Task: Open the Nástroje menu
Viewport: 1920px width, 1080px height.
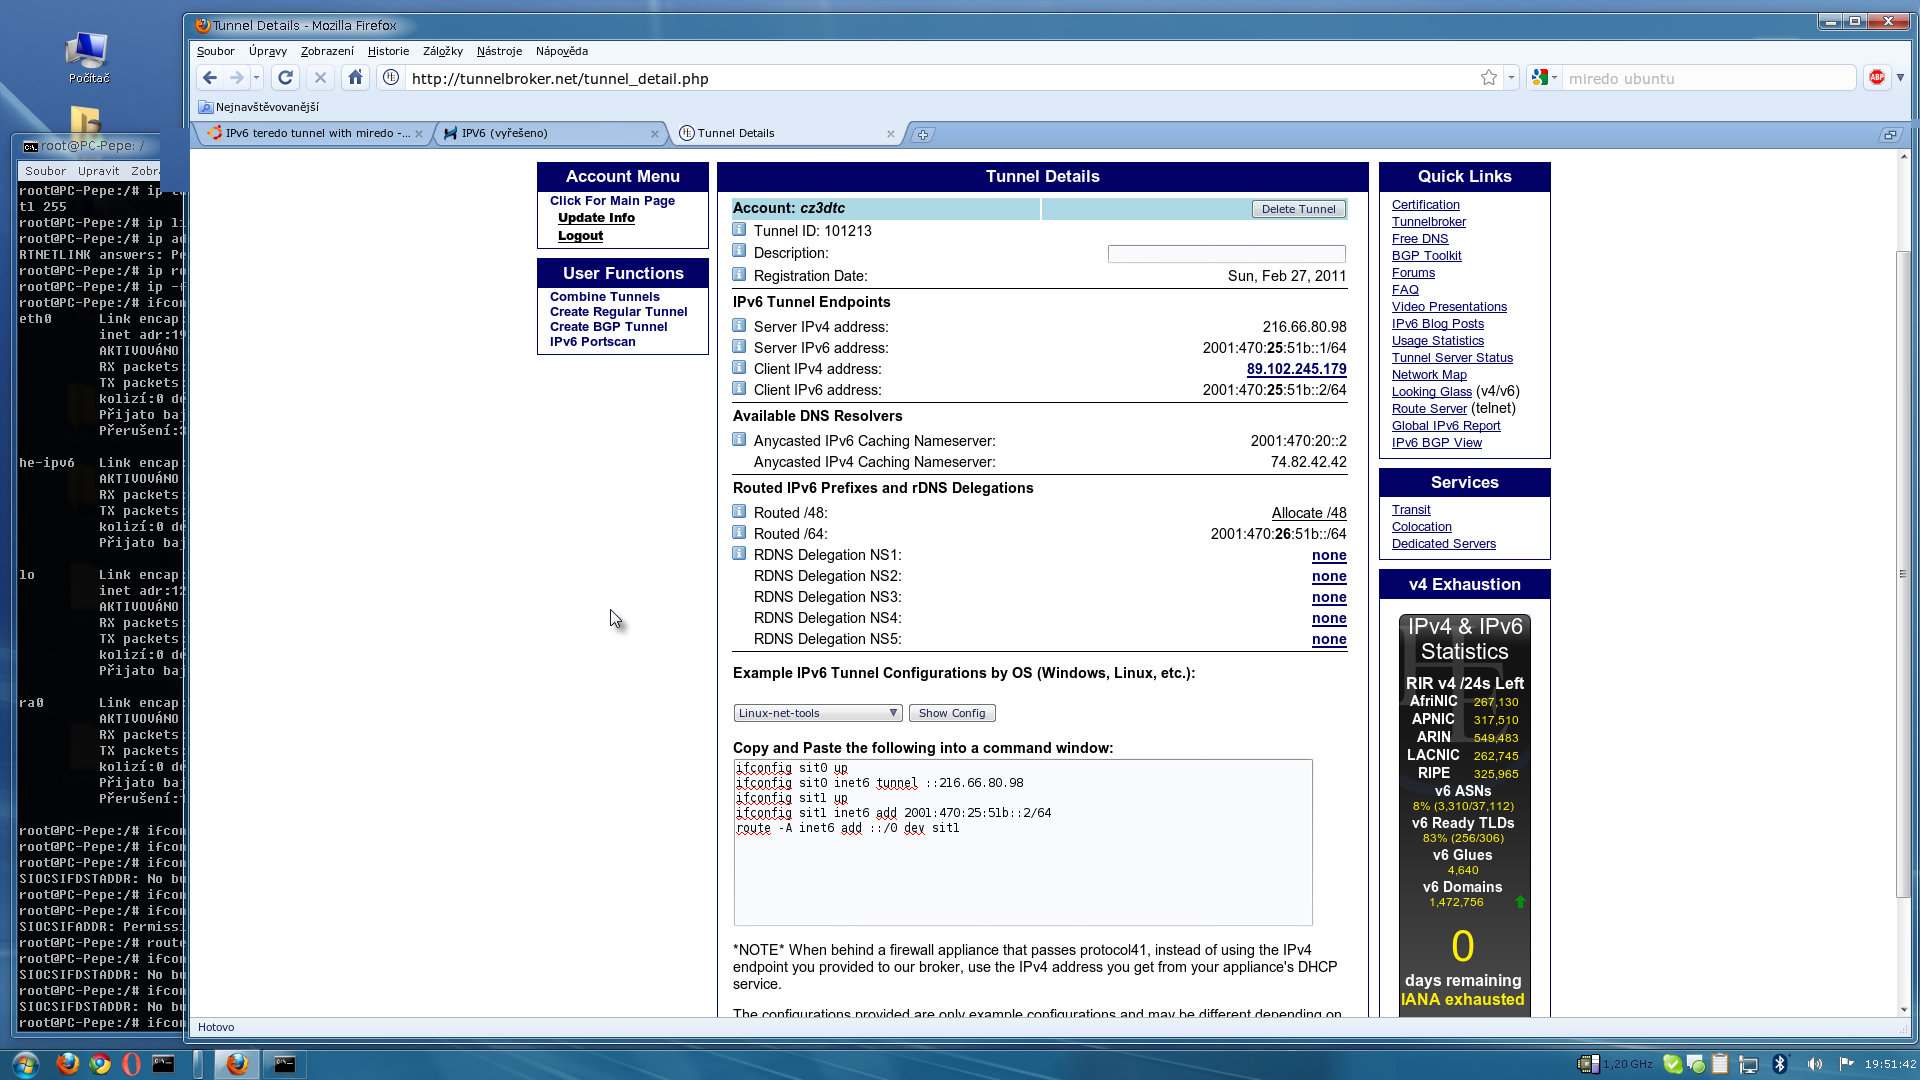Action: pyautogui.click(x=499, y=51)
